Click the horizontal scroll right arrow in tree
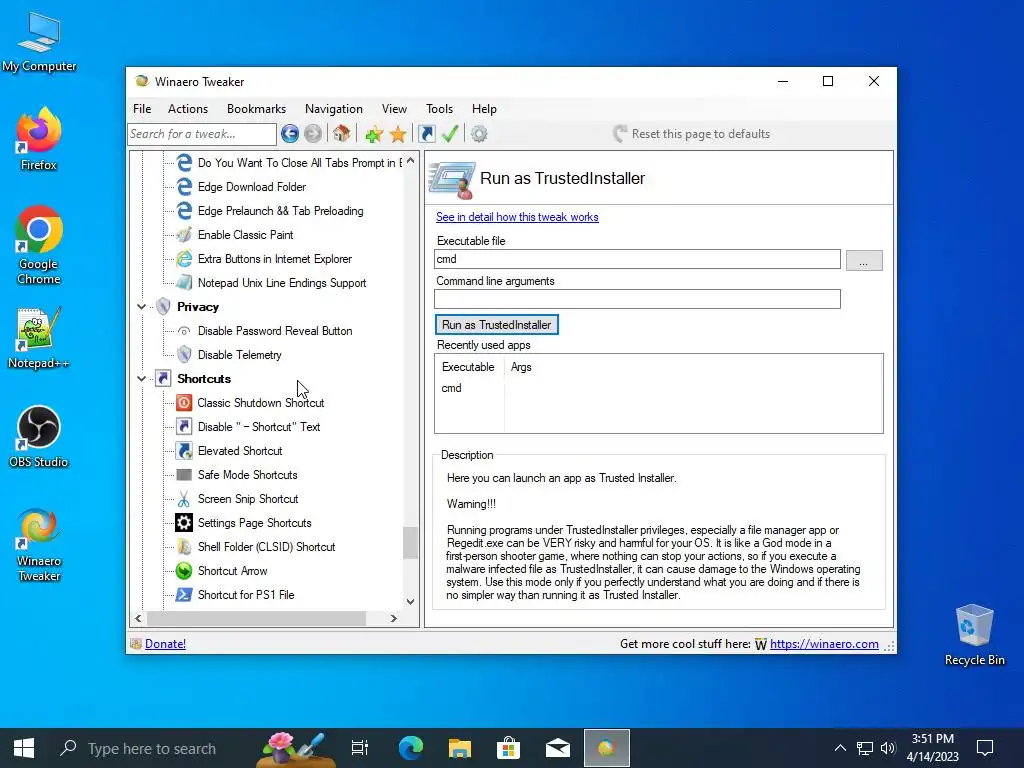 click(393, 618)
